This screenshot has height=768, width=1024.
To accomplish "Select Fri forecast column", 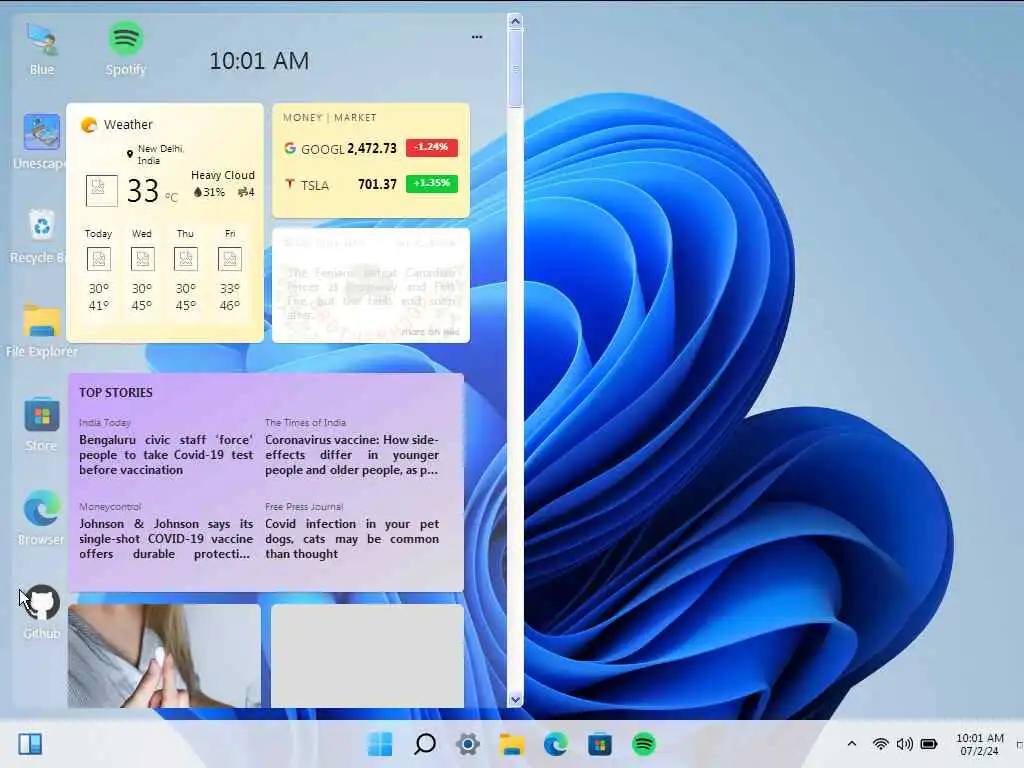I will [x=230, y=270].
